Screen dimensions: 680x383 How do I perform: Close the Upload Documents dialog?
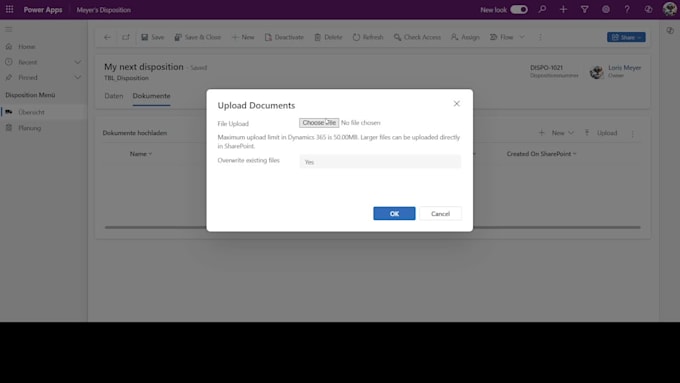tap(457, 104)
